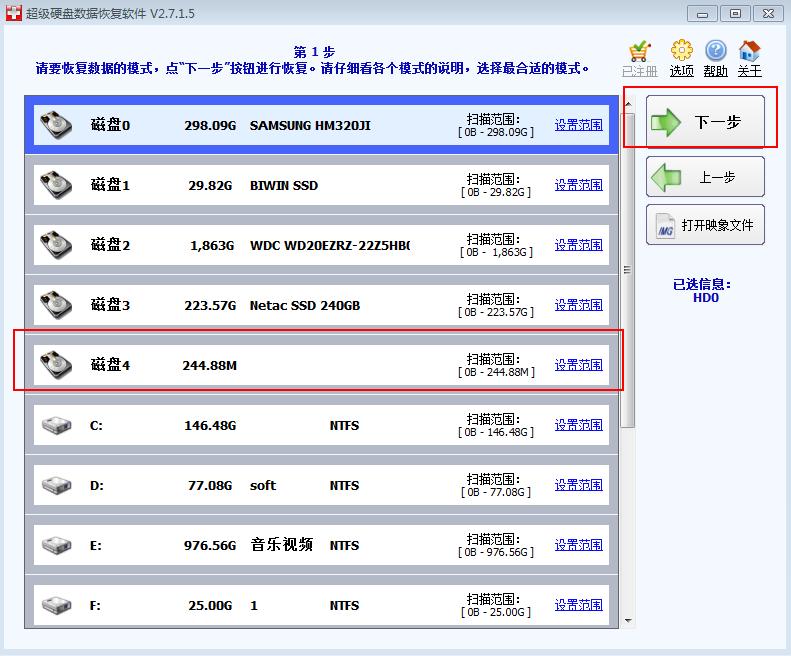Click 设置范围 link for 磁盘0
Image resolution: width=791 pixels, height=656 pixels.
[x=579, y=125]
